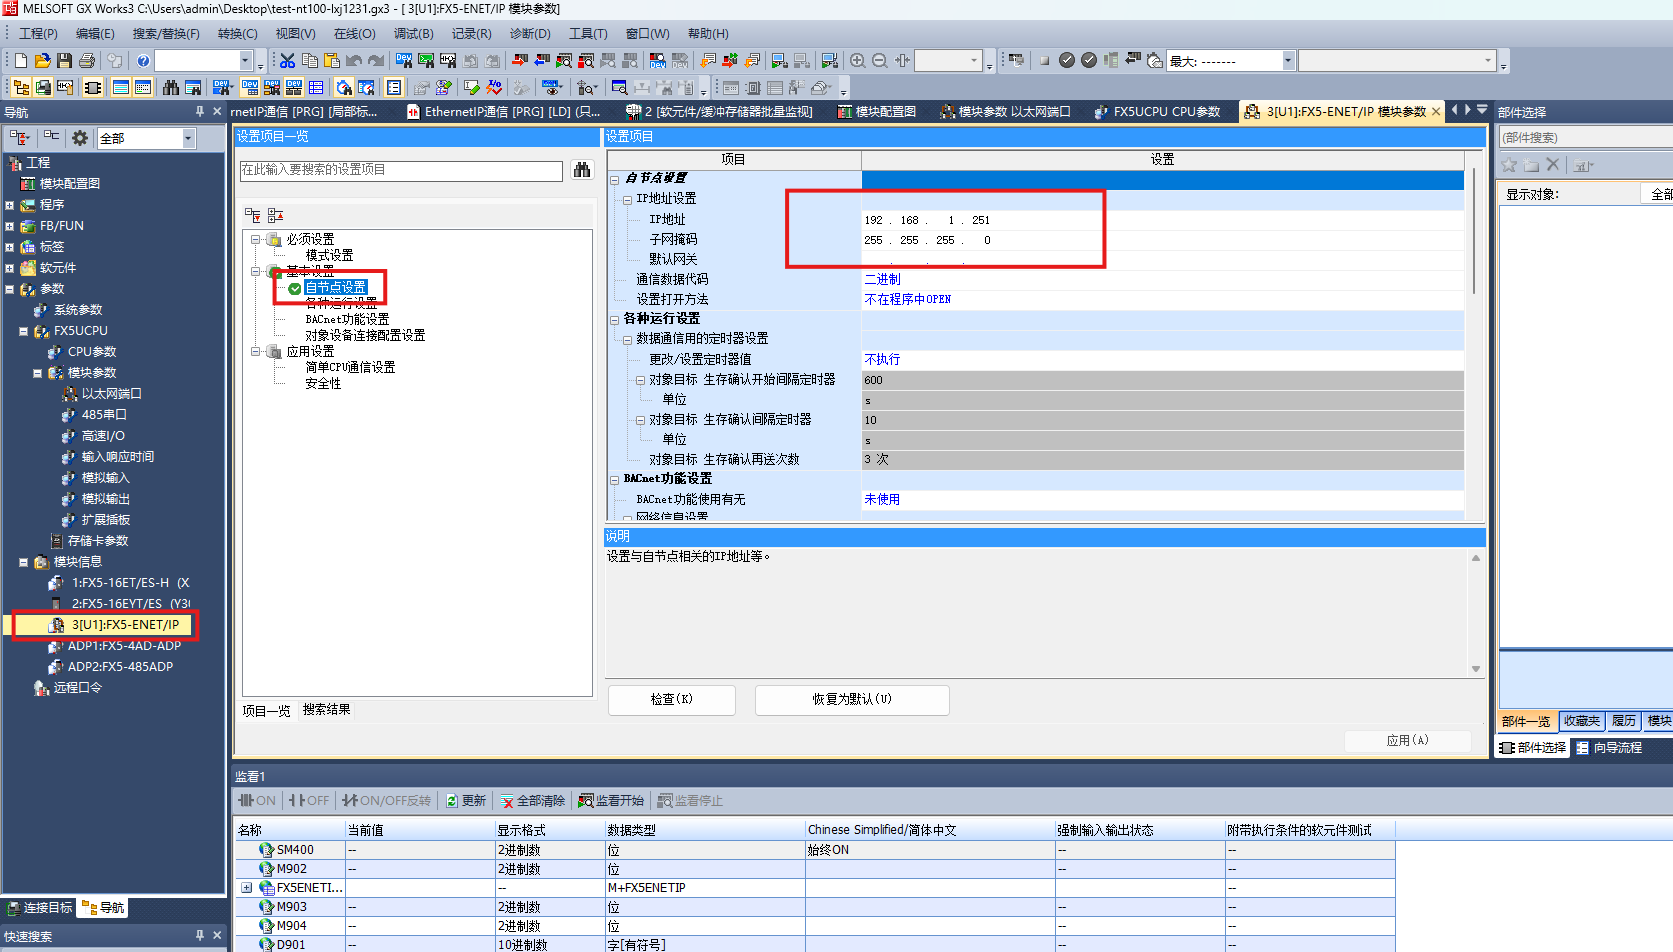Click 更新 in watch toolbar
The height and width of the screenshot is (952, 1673).
click(466, 800)
